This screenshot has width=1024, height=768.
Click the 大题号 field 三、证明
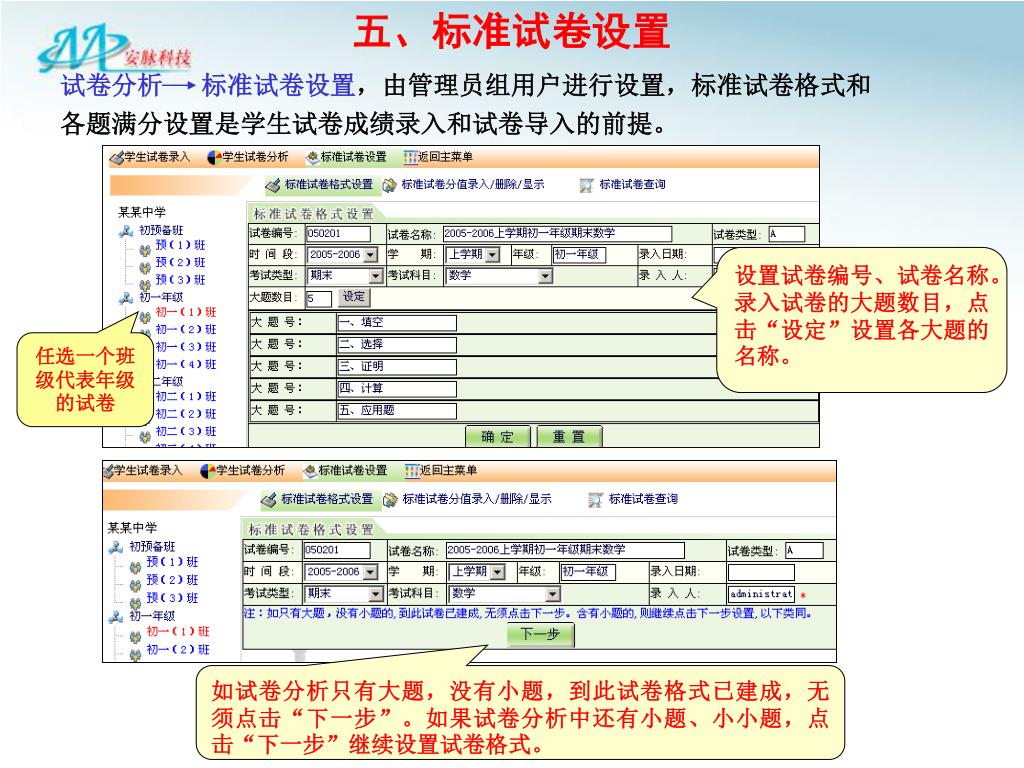click(x=396, y=367)
